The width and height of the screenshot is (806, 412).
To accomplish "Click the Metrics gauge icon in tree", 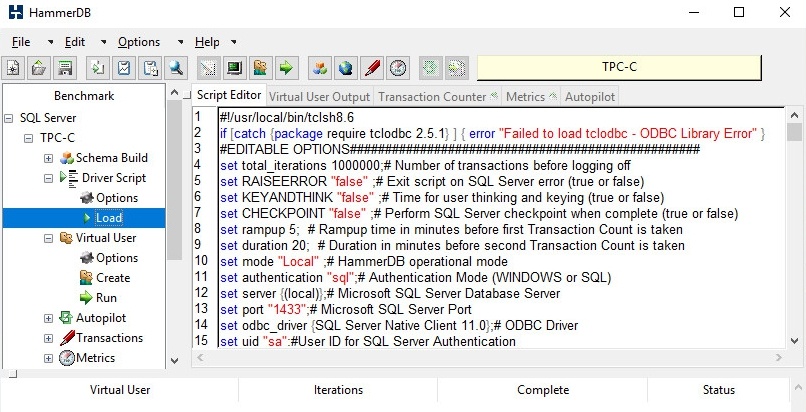I will (67, 358).
